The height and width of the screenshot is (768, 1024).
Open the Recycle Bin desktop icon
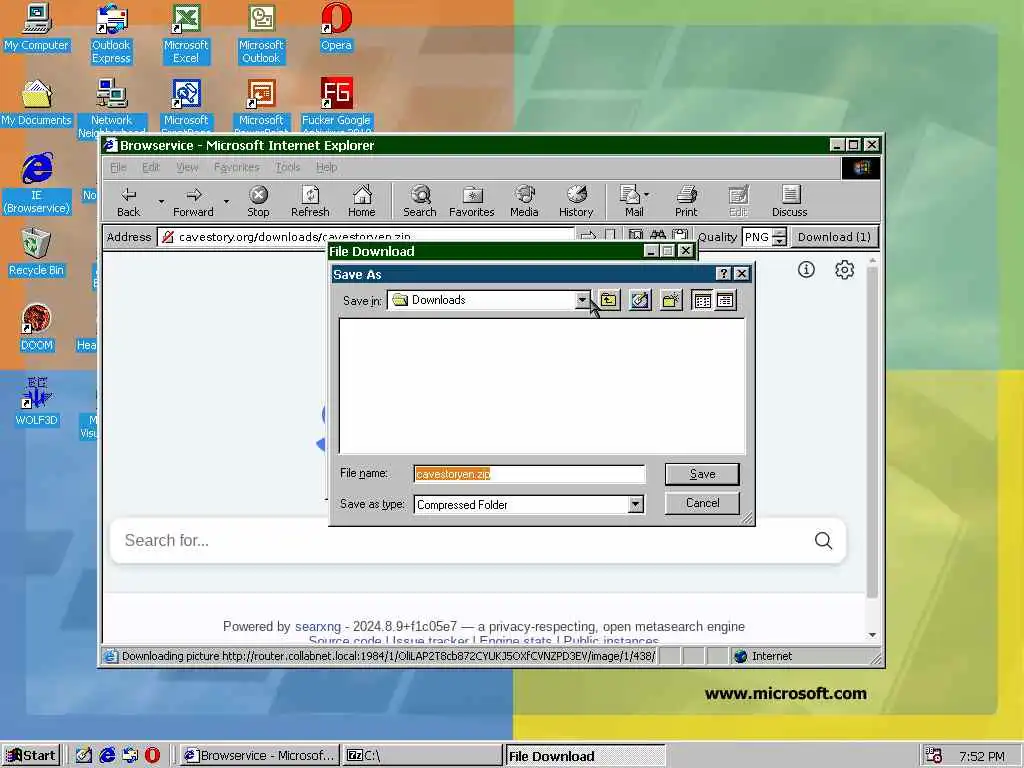point(36,253)
